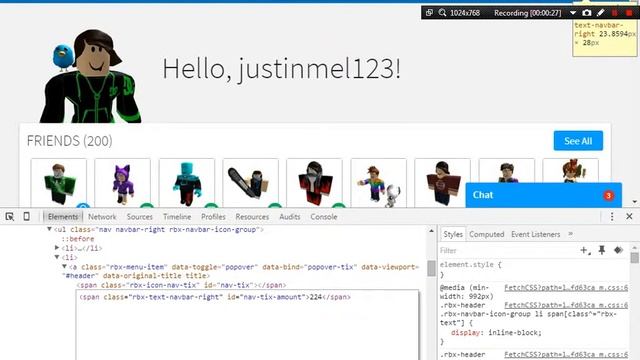Click FetchCSS link at bottom of Styles
This screenshot has height=360, width=640.
pos(566,355)
